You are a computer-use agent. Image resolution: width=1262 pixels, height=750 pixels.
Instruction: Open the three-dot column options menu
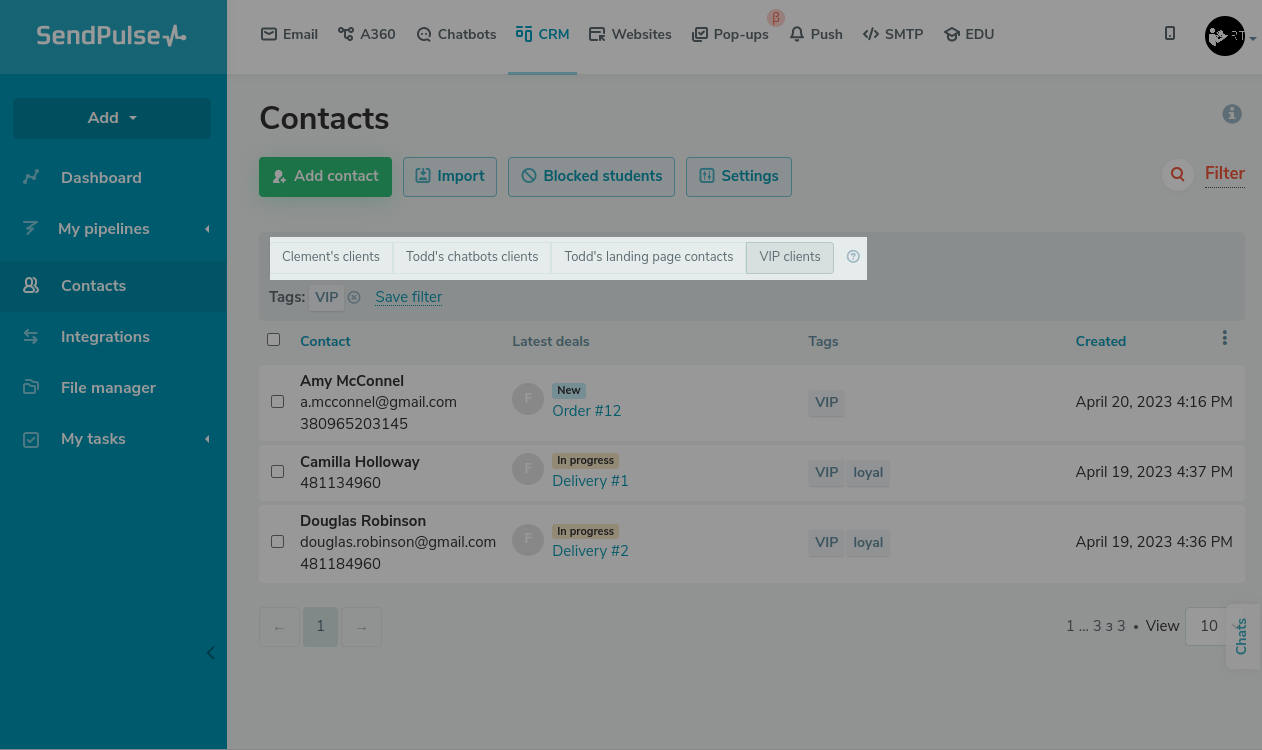point(1224,339)
